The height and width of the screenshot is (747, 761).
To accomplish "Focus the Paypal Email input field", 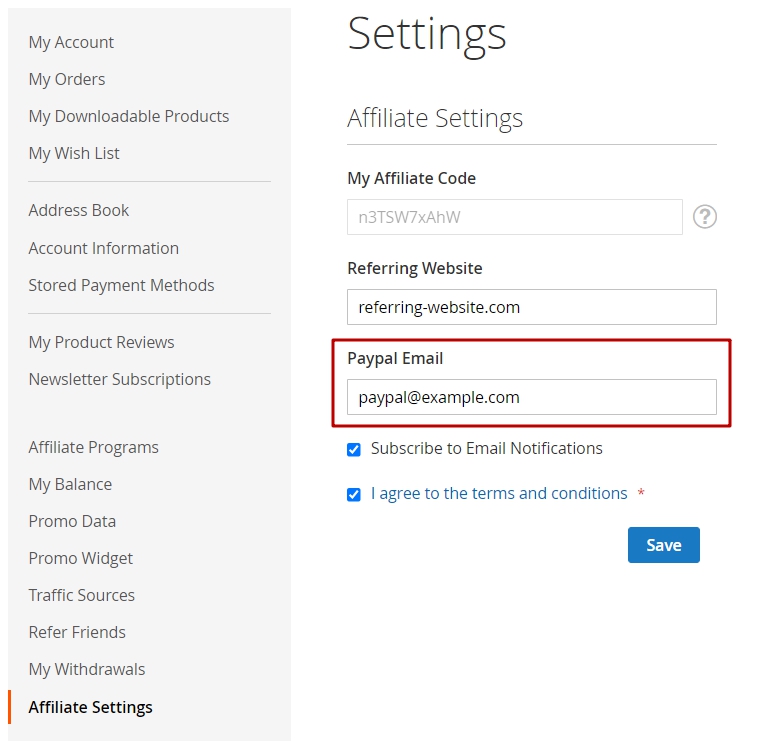I will [x=531, y=397].
